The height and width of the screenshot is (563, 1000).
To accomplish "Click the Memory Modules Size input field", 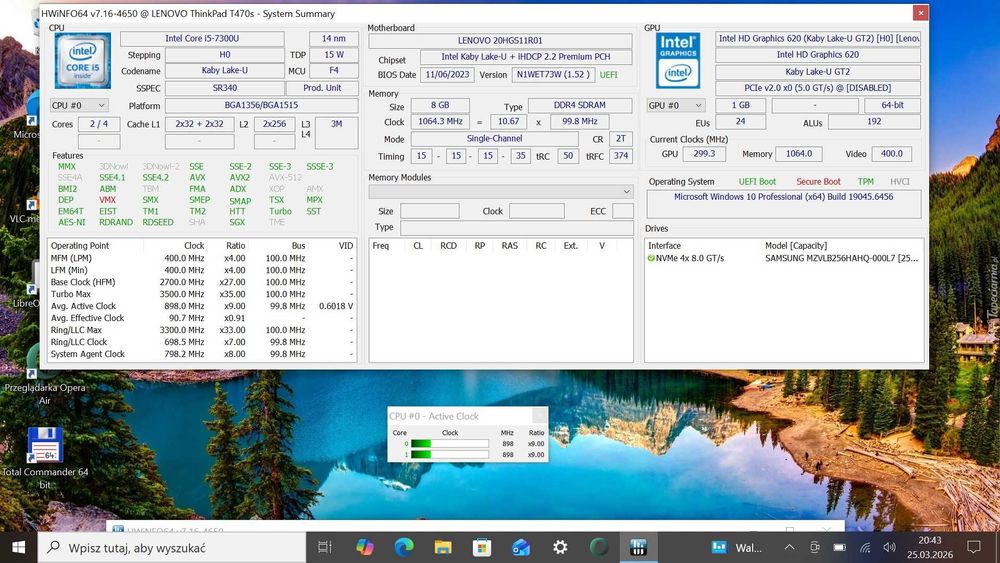I will point(429,211).
